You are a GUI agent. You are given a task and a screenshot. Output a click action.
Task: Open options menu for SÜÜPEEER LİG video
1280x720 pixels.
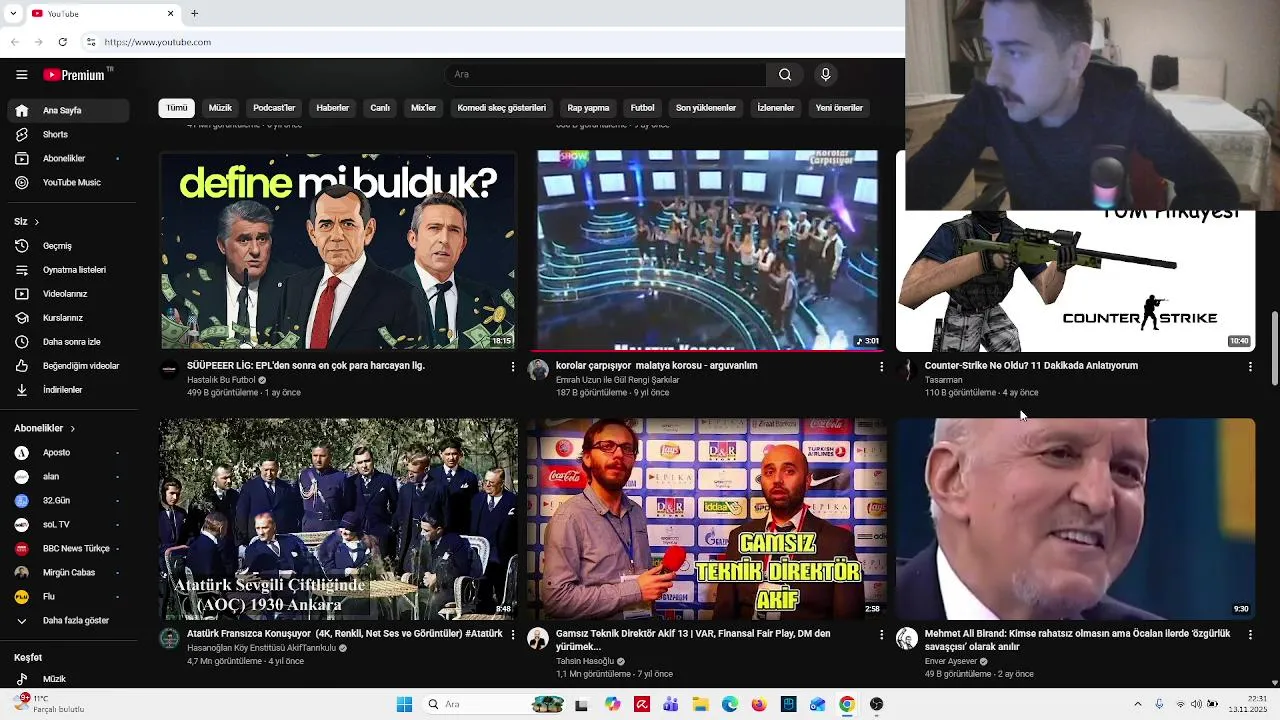pos(513,367)
